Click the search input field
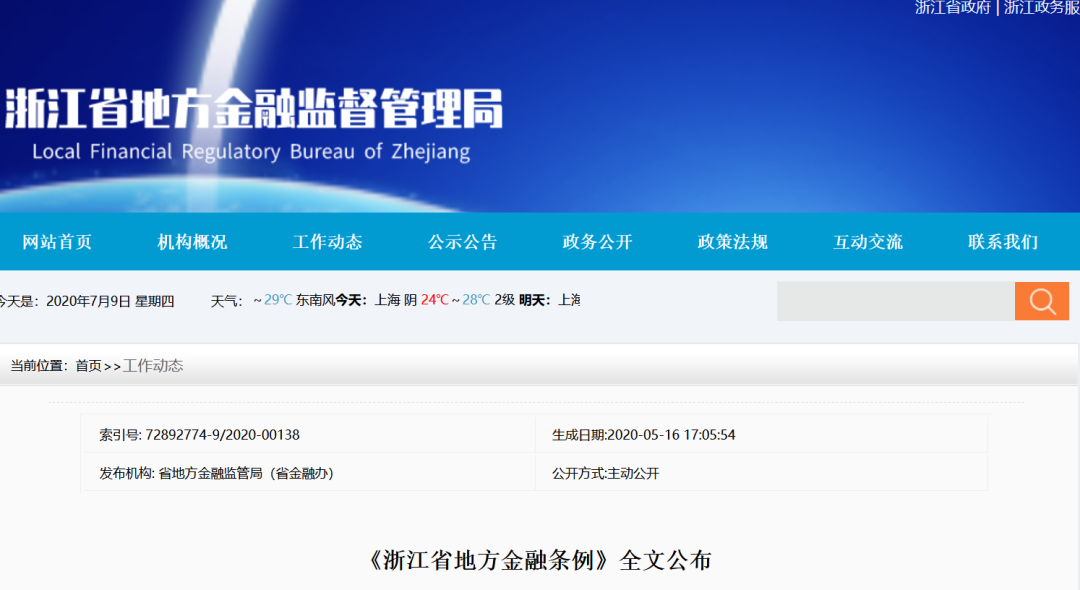This screenshot has width=1080, height=590. click(x=895, y=301)
